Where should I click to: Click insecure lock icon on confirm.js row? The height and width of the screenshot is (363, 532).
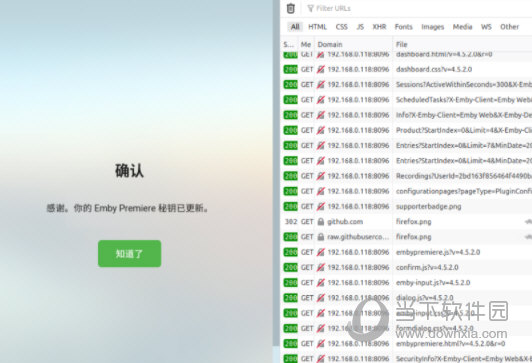point(321,267)
